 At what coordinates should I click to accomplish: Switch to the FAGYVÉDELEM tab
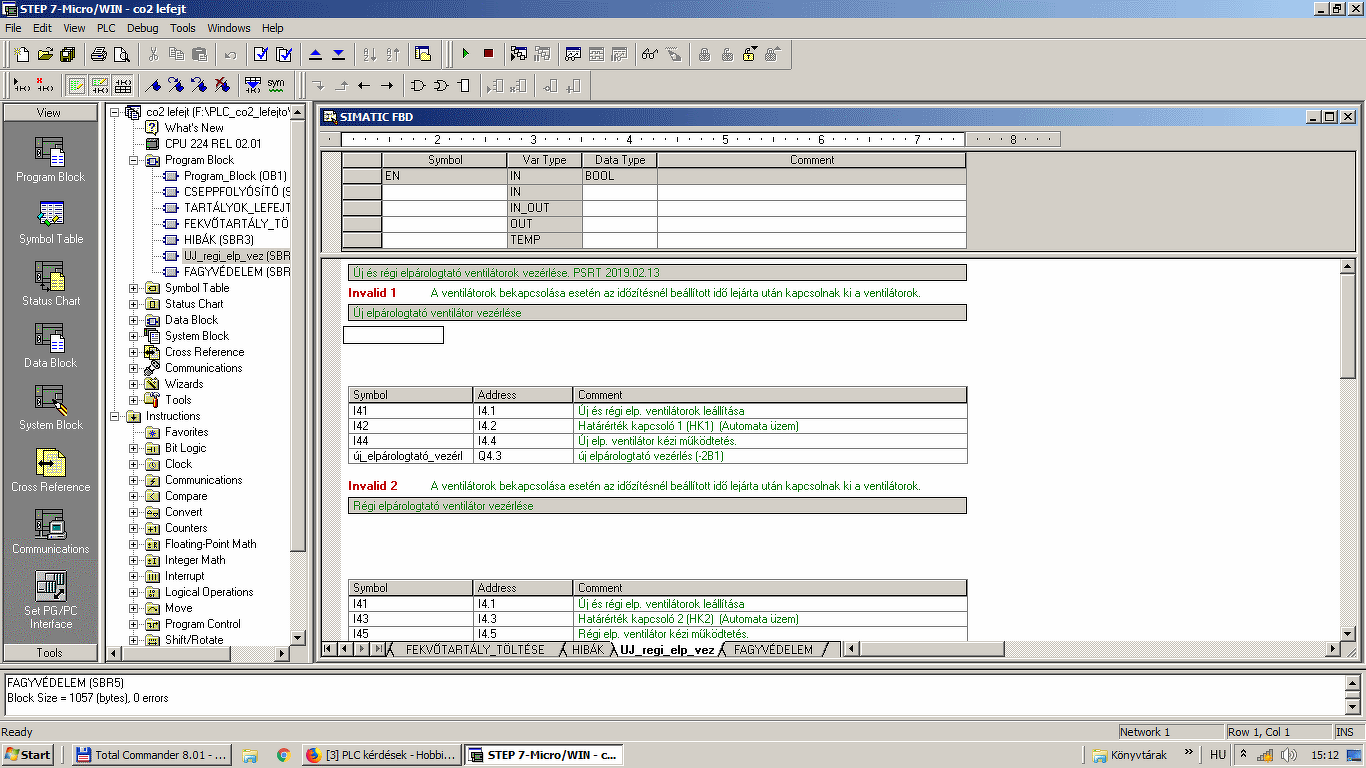click(x=773, y=650)
